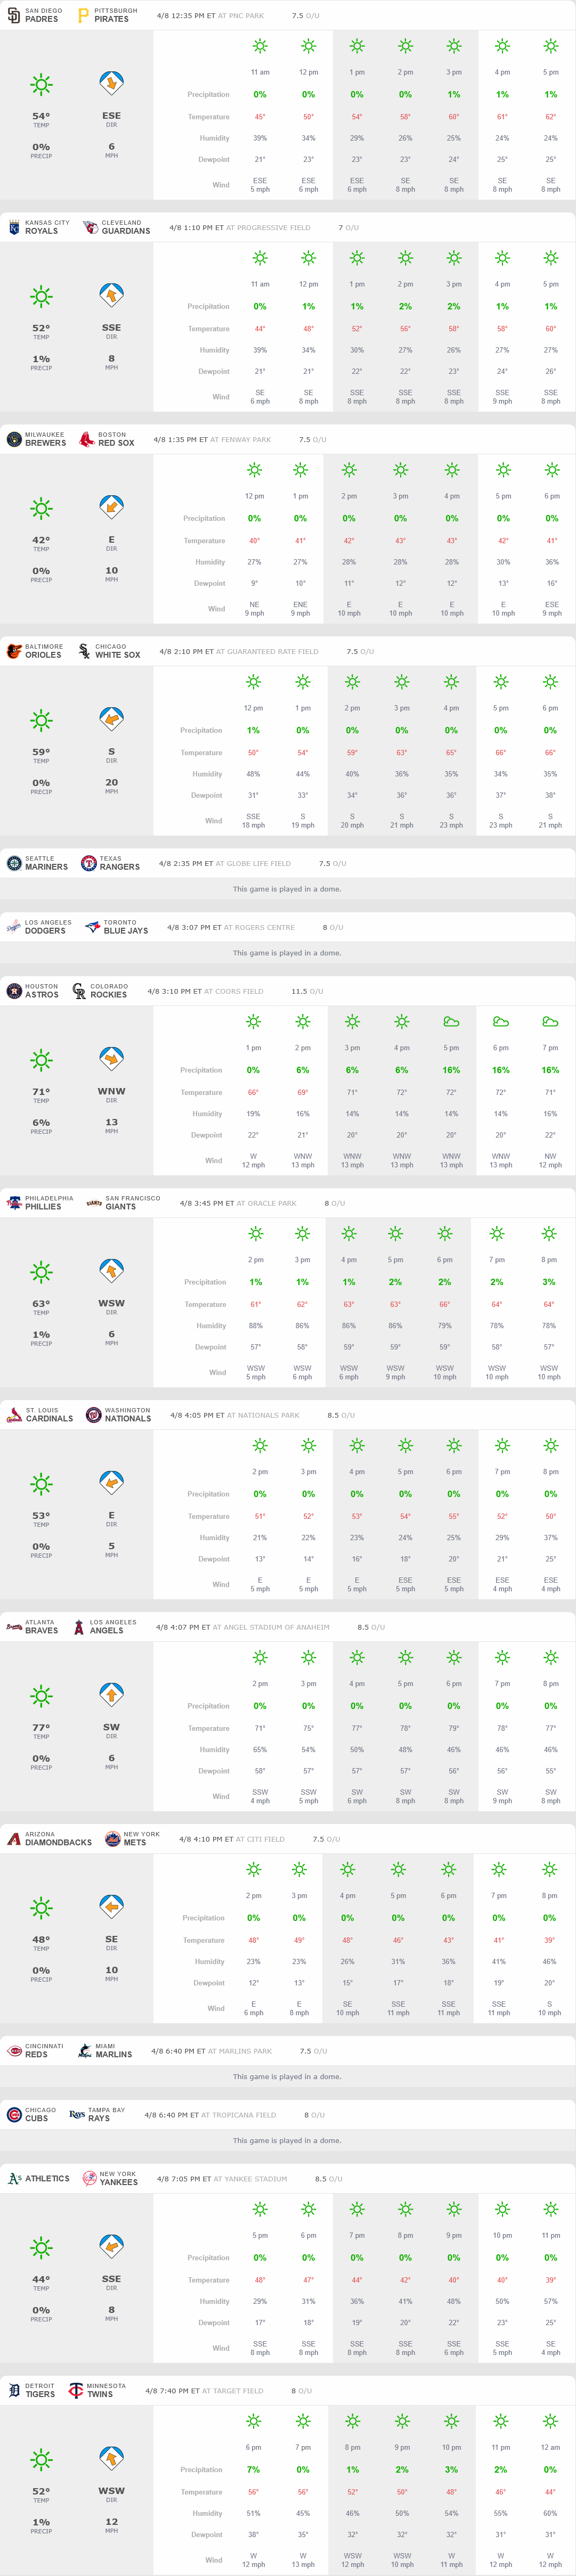Click wind direction field icon for Padres-Pirates game
This screenshot has width=576, height=2576.
coord(111,83)
